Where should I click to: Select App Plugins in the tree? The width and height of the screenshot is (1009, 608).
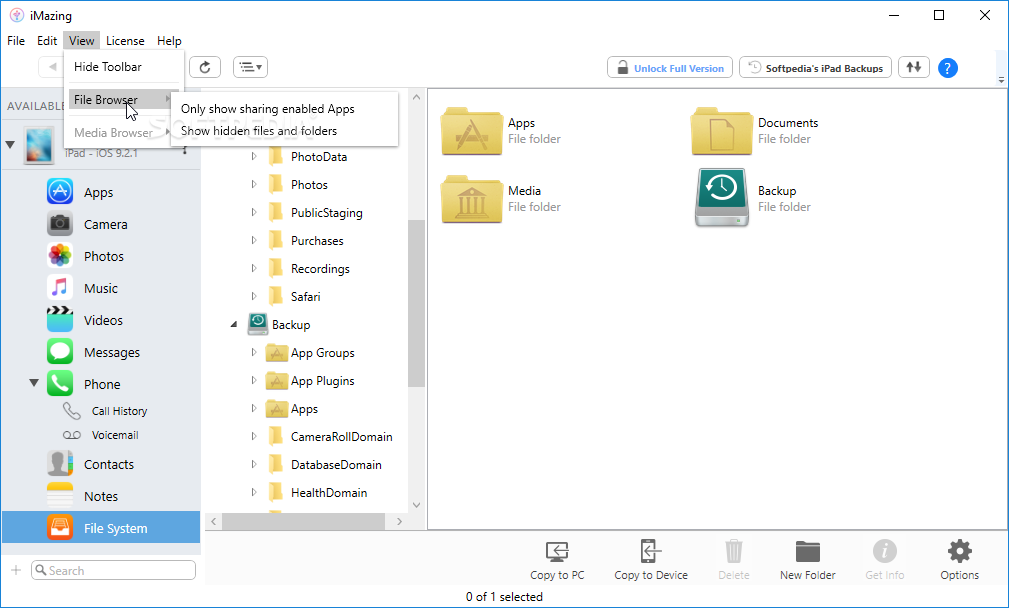[322, 381]
